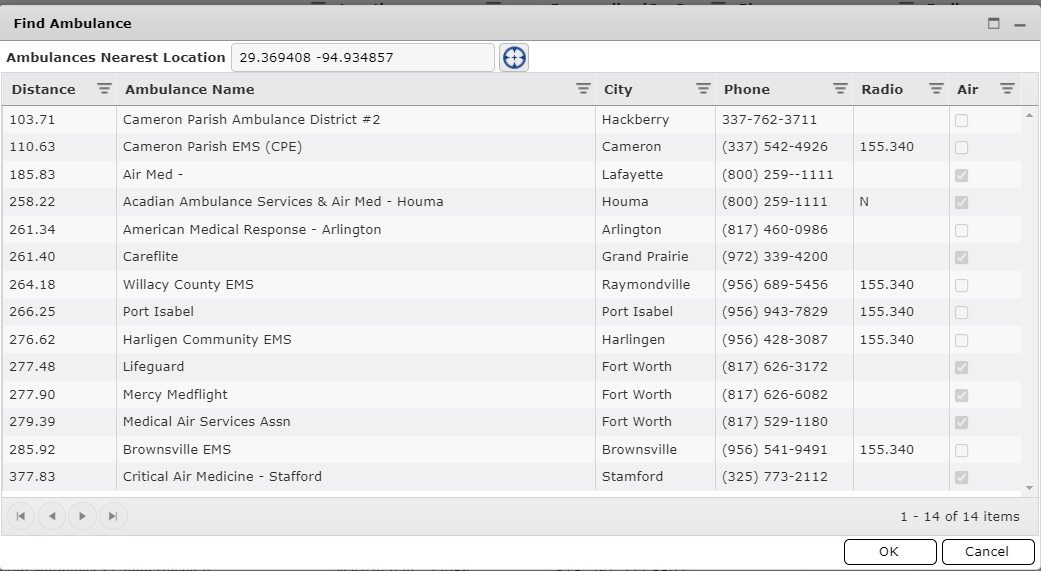Toggle Air checkbox for Cameron Parish EMS (CPE)
The width and height of the screenshot is (1041, 571).
pos(961,147)
